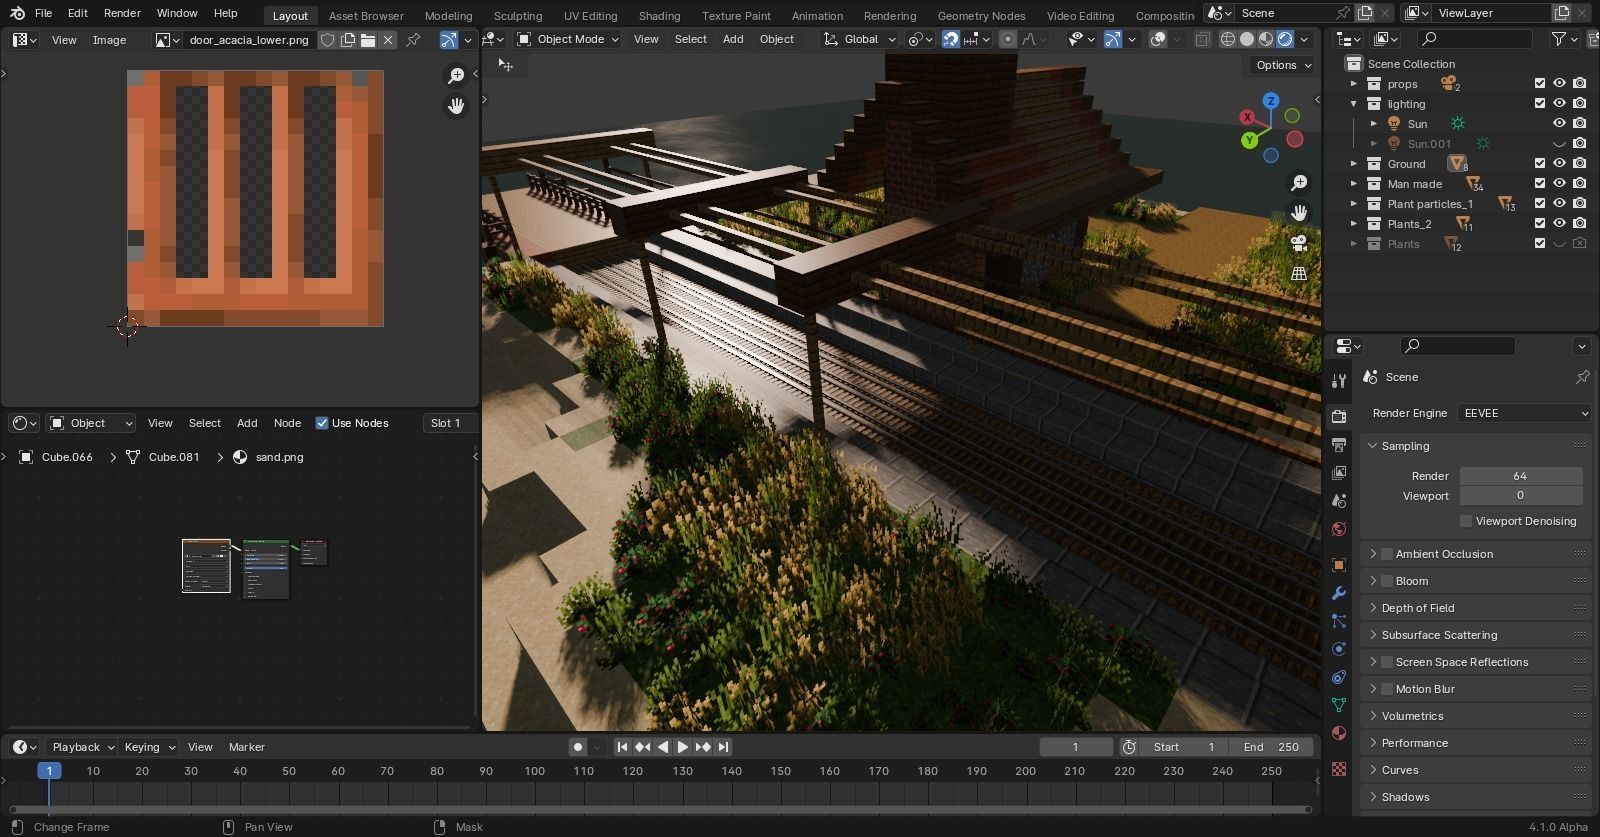Adjust the Viewport samples value slider

coord(1521,496)
